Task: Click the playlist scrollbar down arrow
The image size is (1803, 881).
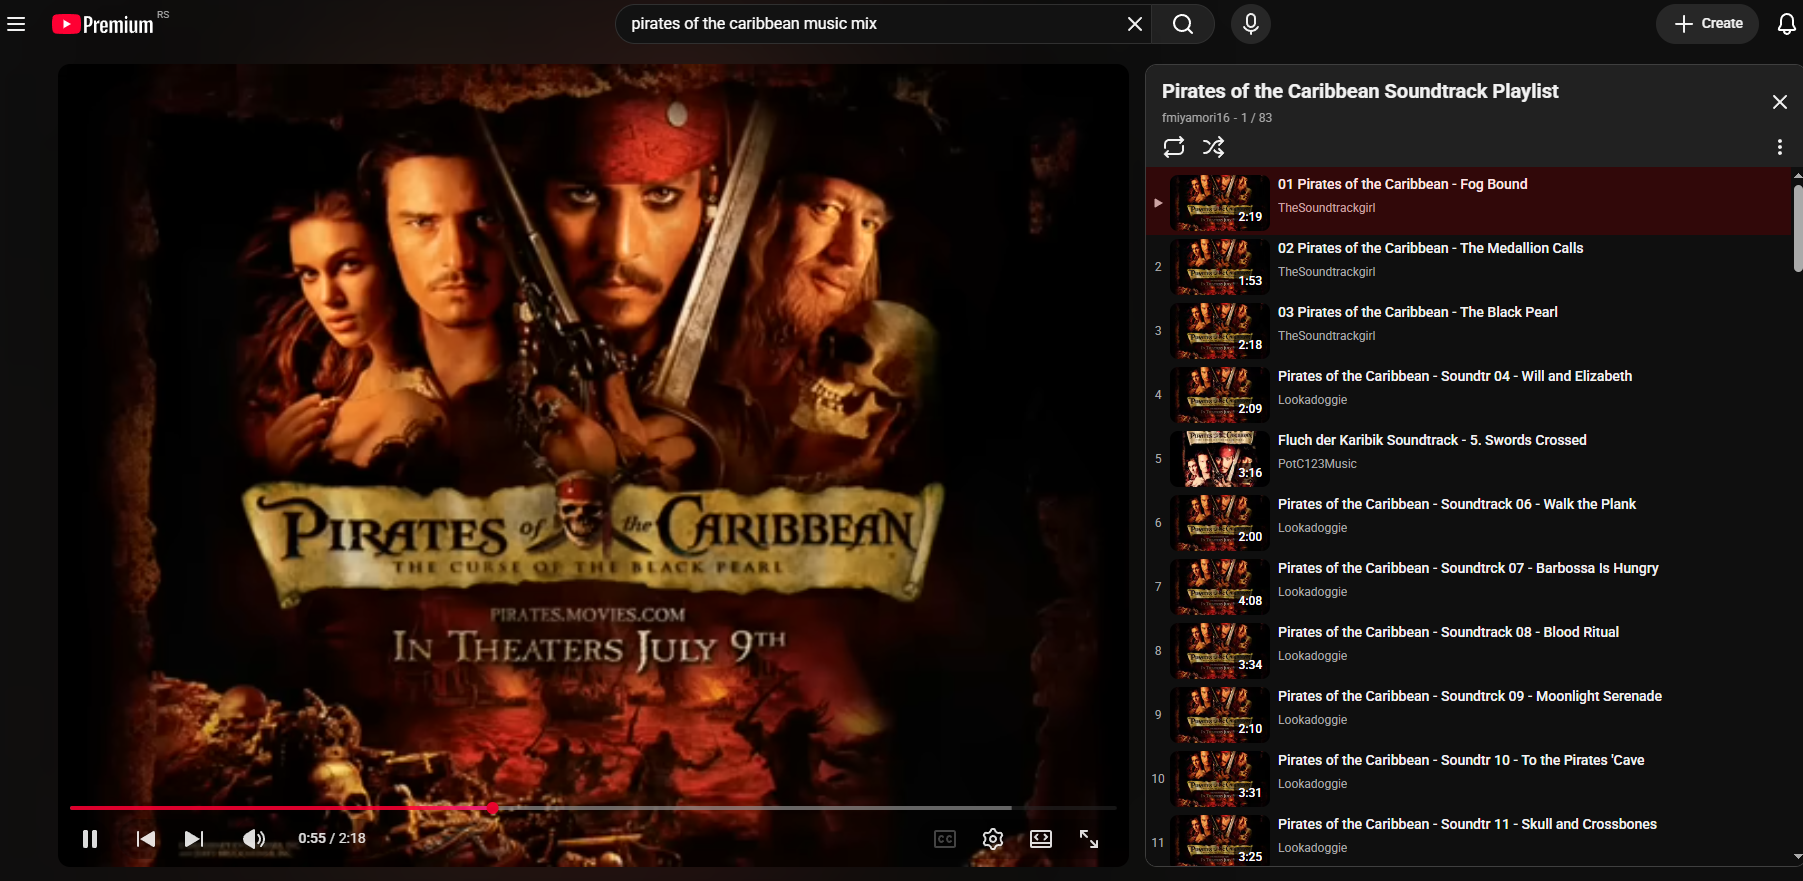Action: click(x=1798, y=857)
